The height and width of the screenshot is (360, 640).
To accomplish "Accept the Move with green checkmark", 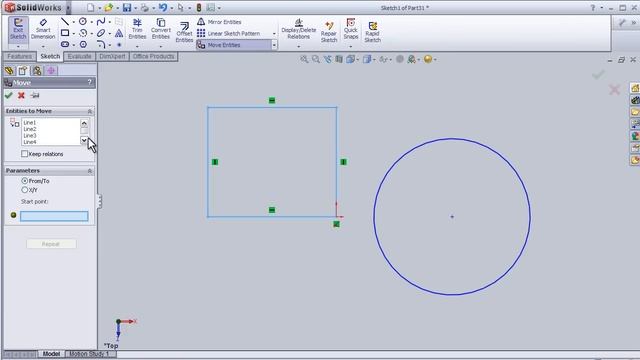I will pyautogui.click(x=9, y=95).
